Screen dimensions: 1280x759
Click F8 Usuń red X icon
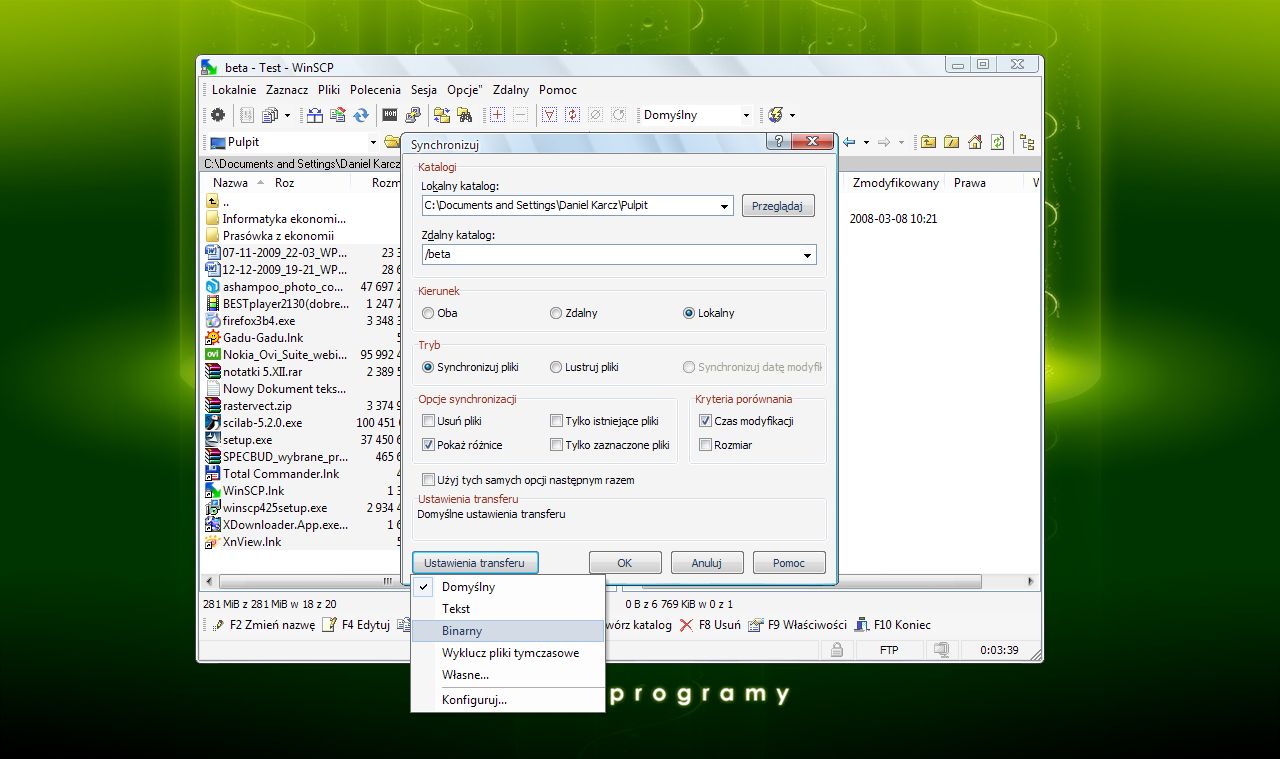[686, 625]
